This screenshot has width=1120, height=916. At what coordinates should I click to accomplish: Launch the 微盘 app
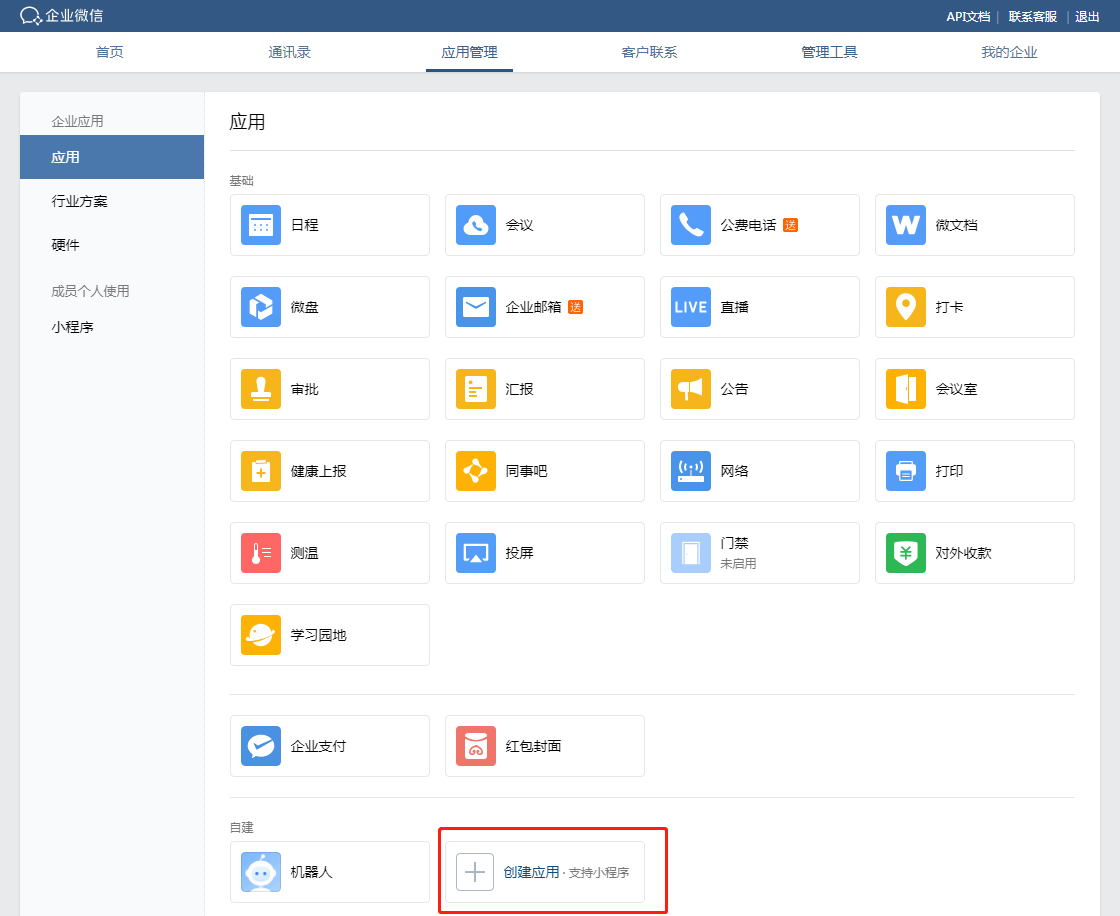click(330, 307)
